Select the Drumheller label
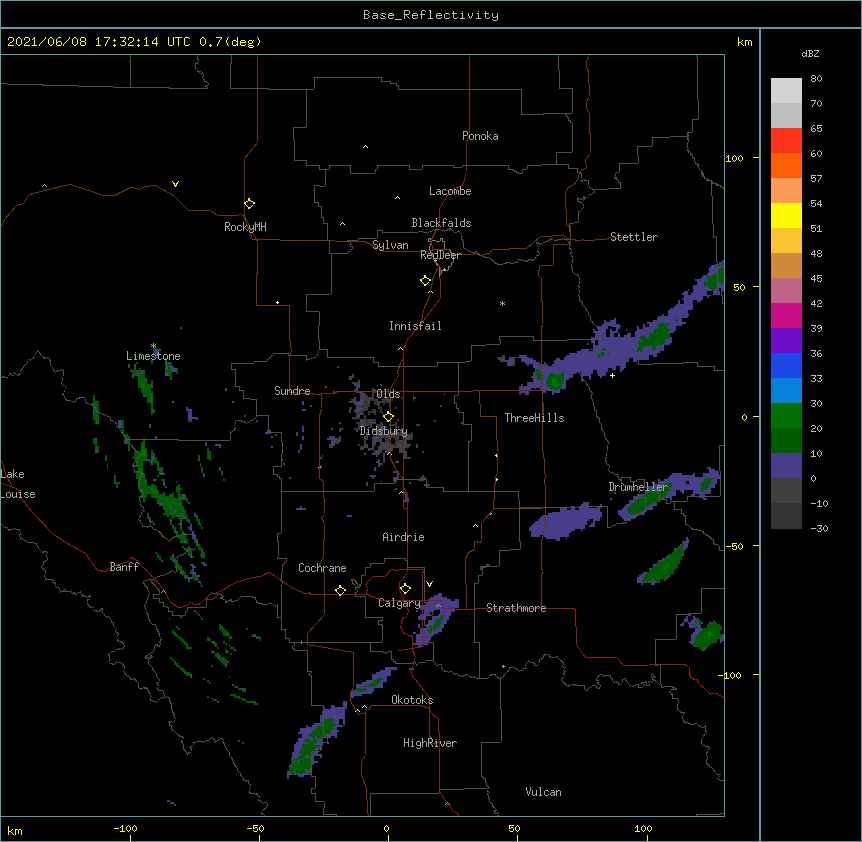 click(638, 487)
